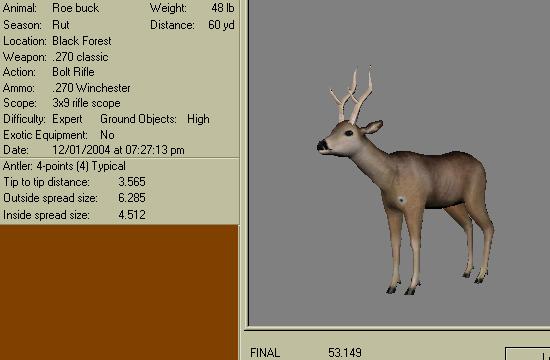
Task: Select the Animal: Roe buck field
Action: tap(51, 8)
